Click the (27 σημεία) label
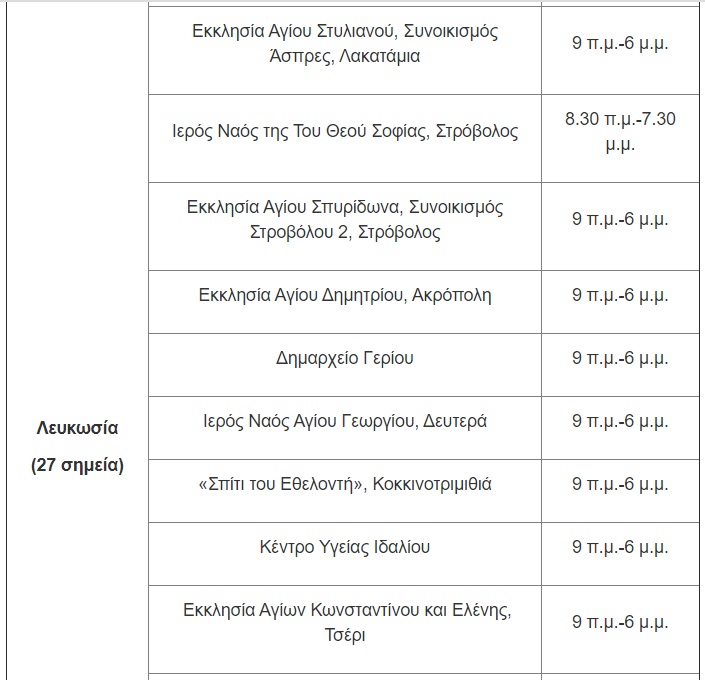Viewport: 705px width, 680px height. (x=77, y=465)
